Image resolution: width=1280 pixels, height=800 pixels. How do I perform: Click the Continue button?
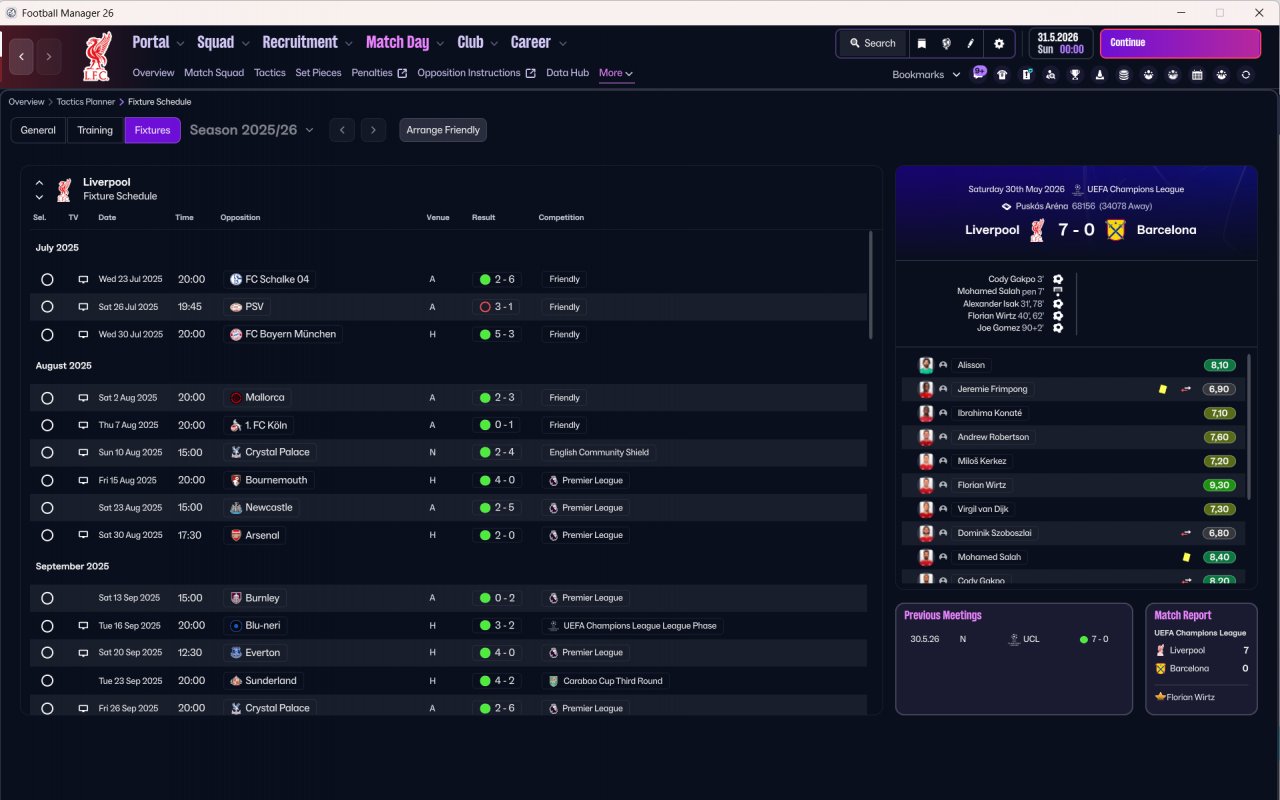[1180, 43]
